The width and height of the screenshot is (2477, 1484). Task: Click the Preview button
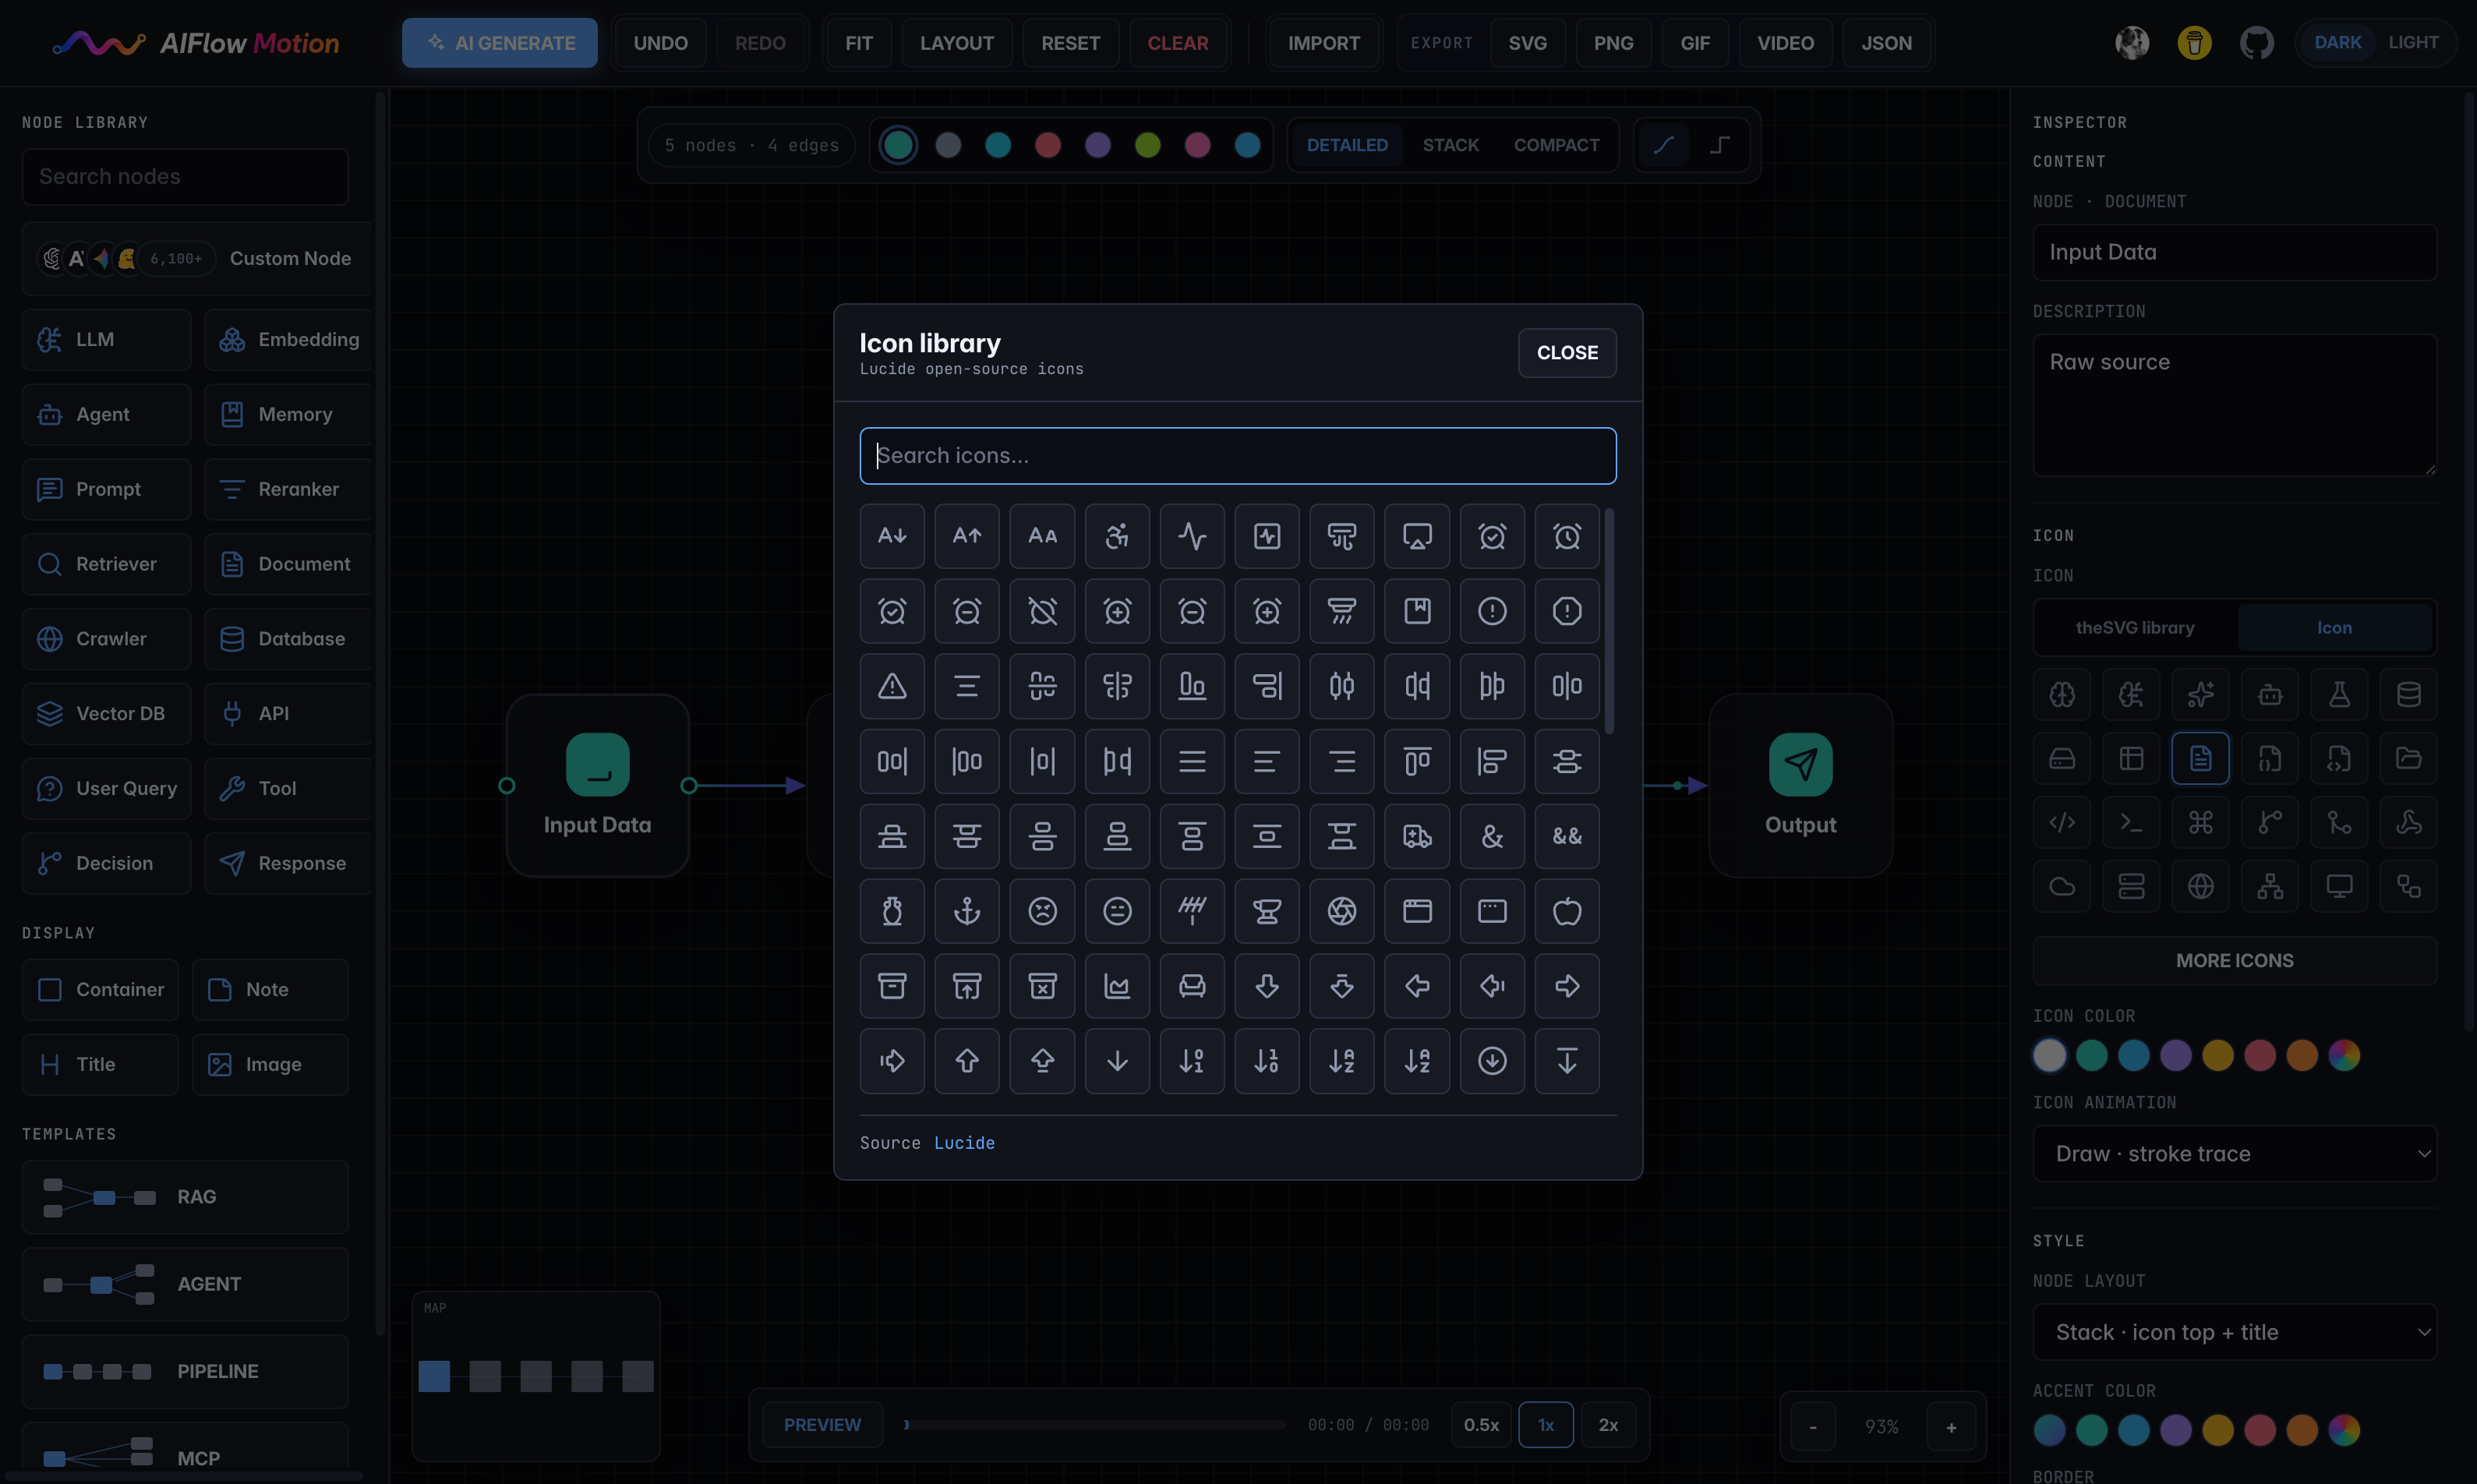click(822, 1424)
